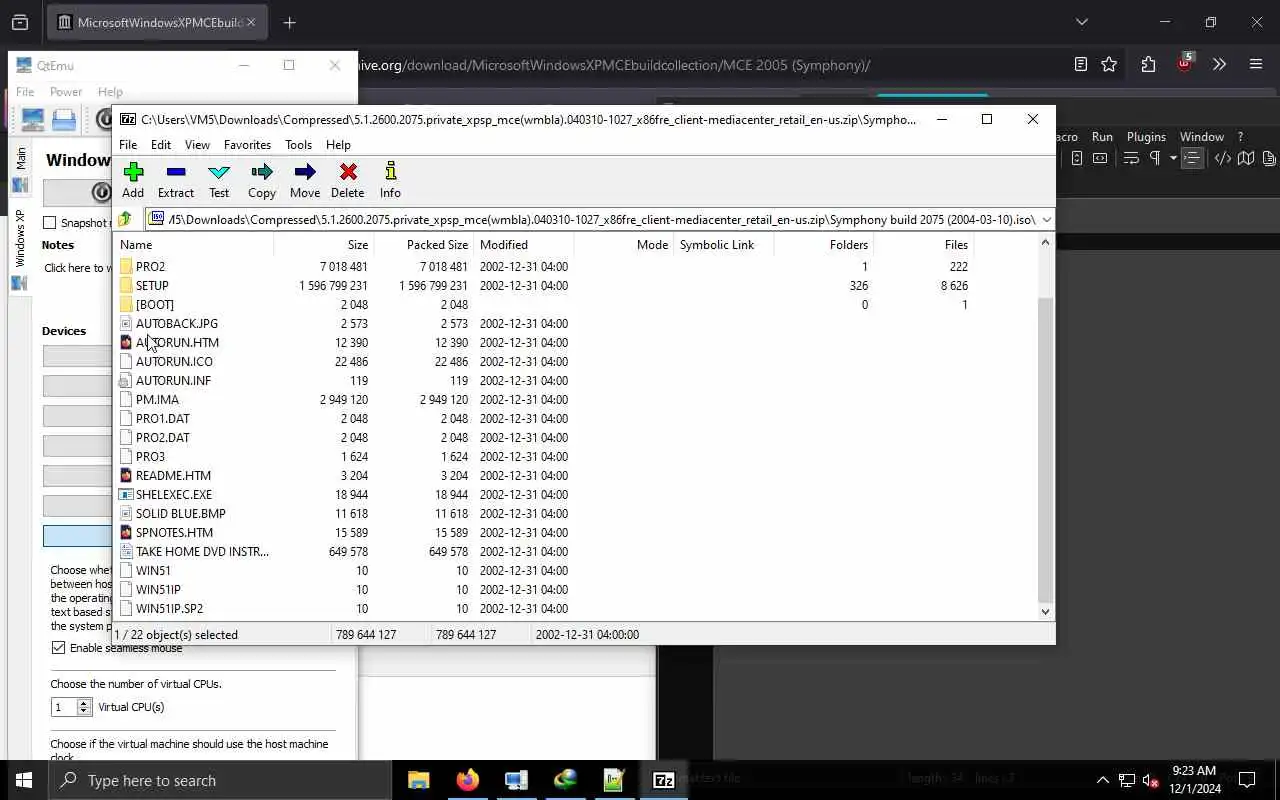Open the QtEmu Power menu

66,92
